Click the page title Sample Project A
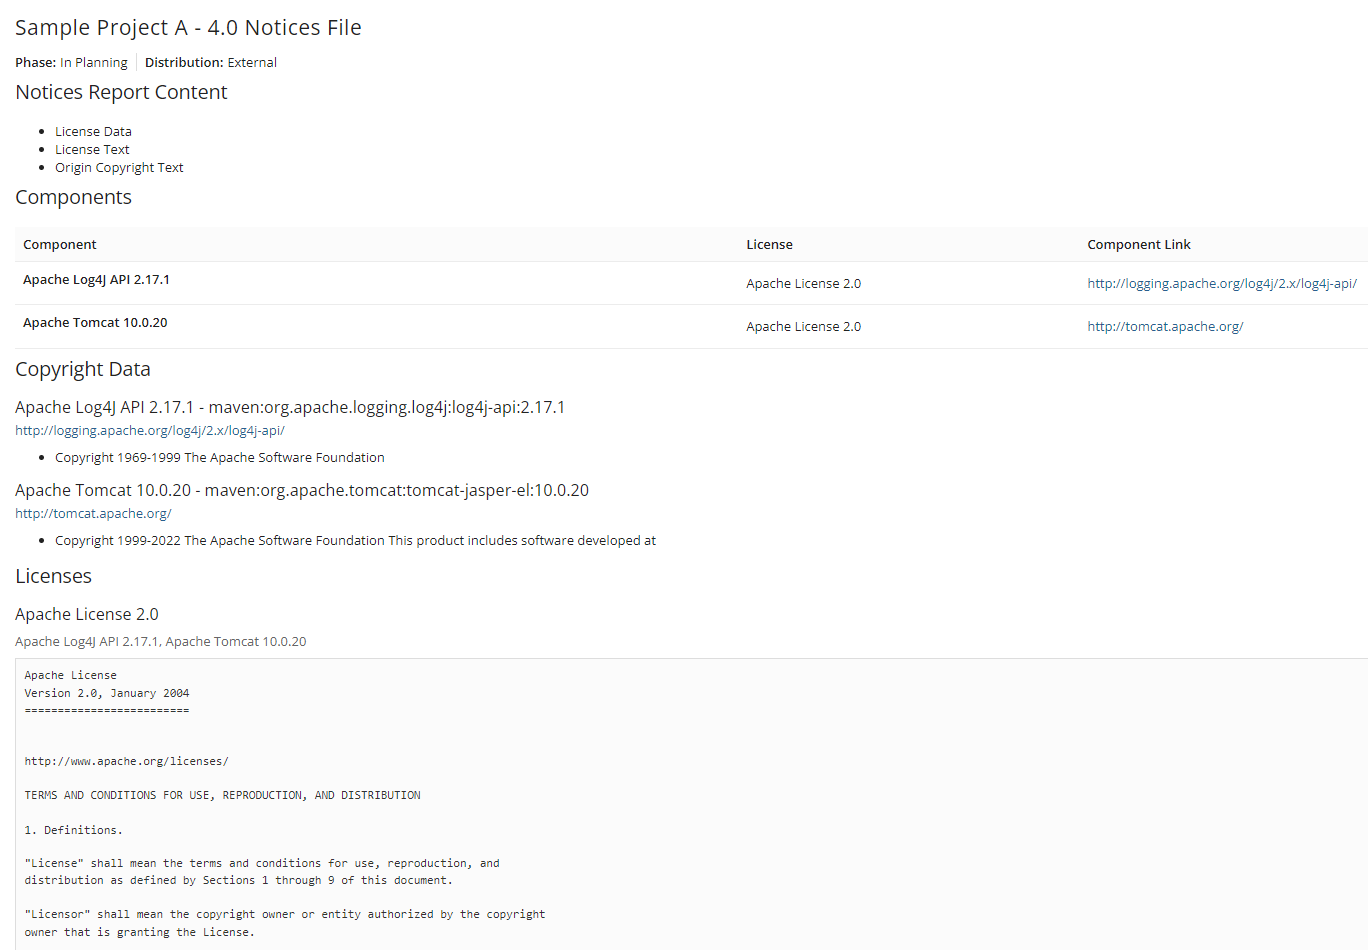1368x950 pixels. [x=188, y=27]
